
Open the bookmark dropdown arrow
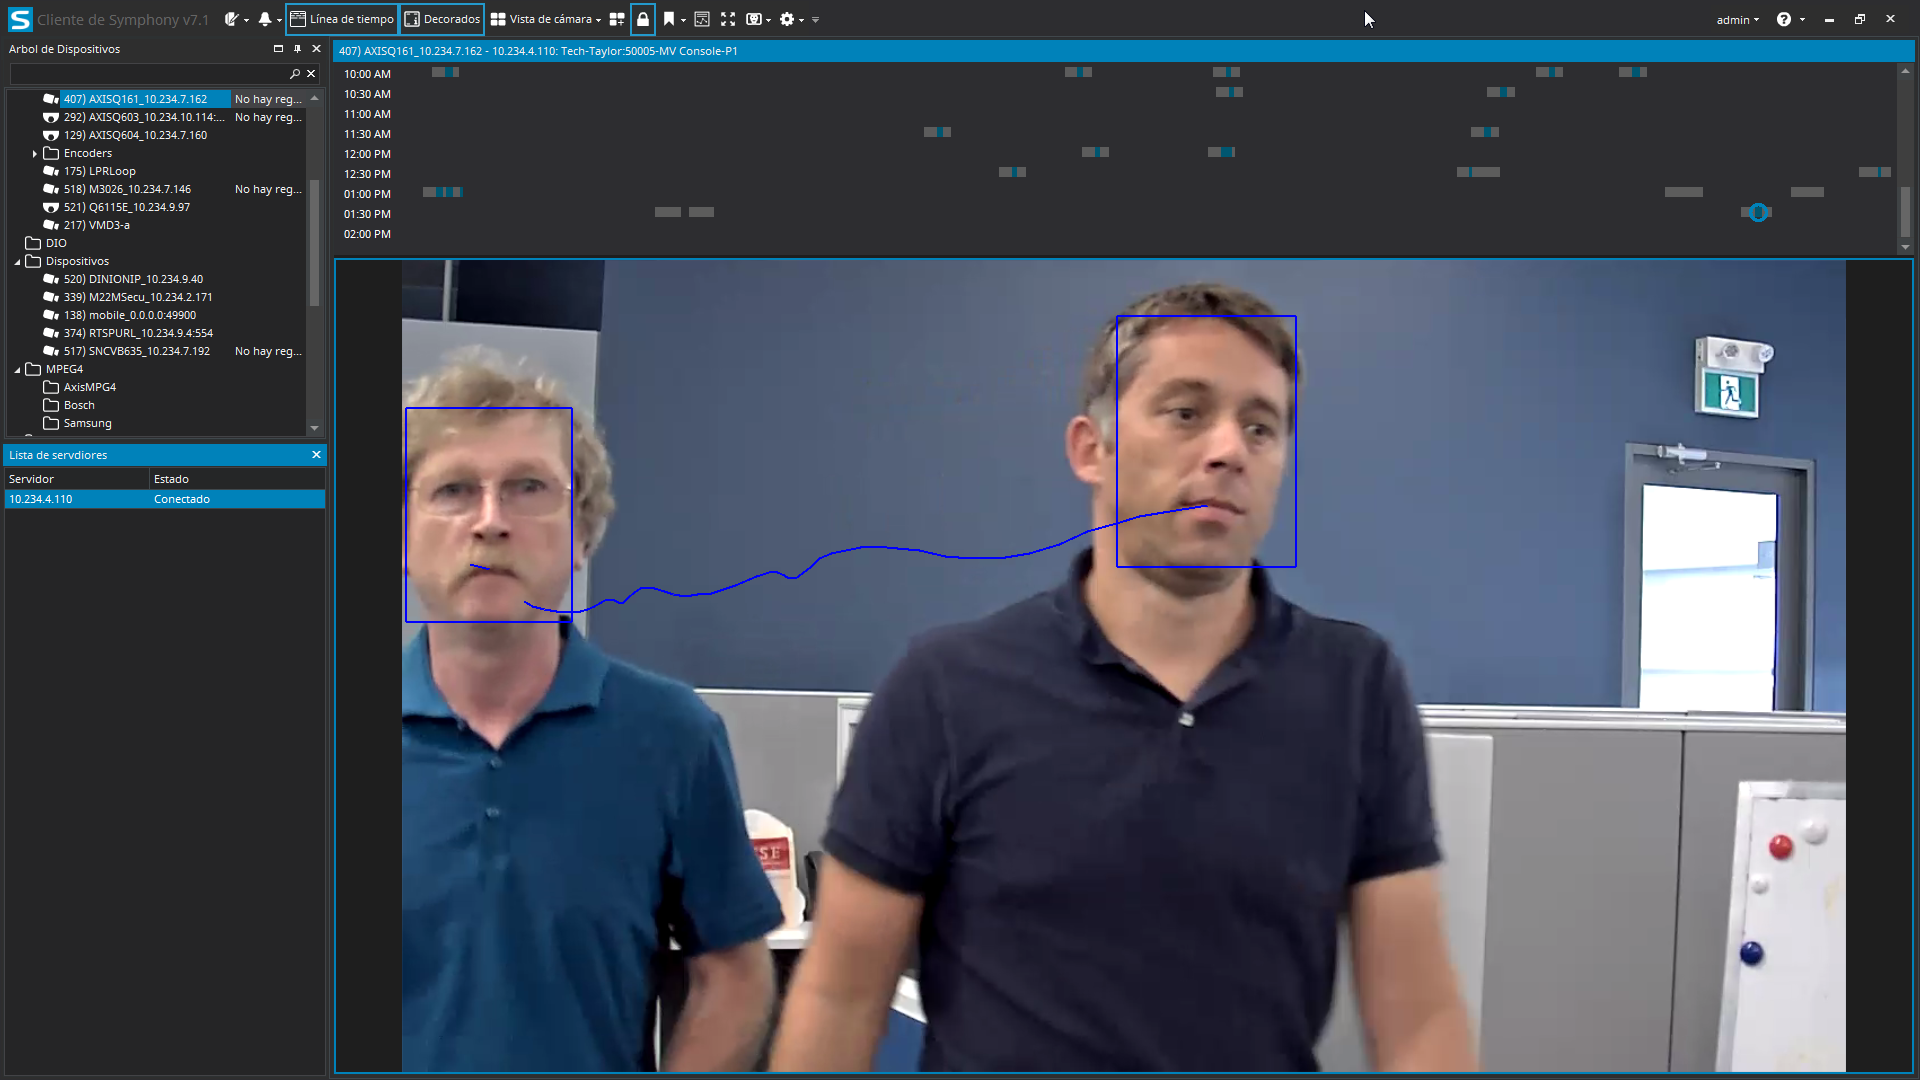683,20
